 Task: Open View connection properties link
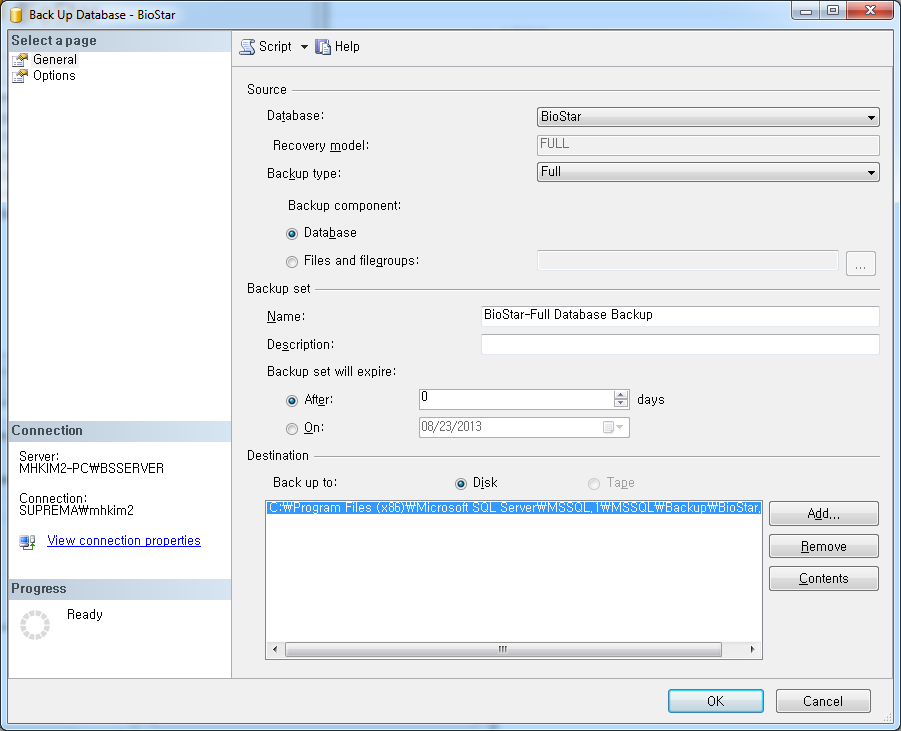[124, 541]
